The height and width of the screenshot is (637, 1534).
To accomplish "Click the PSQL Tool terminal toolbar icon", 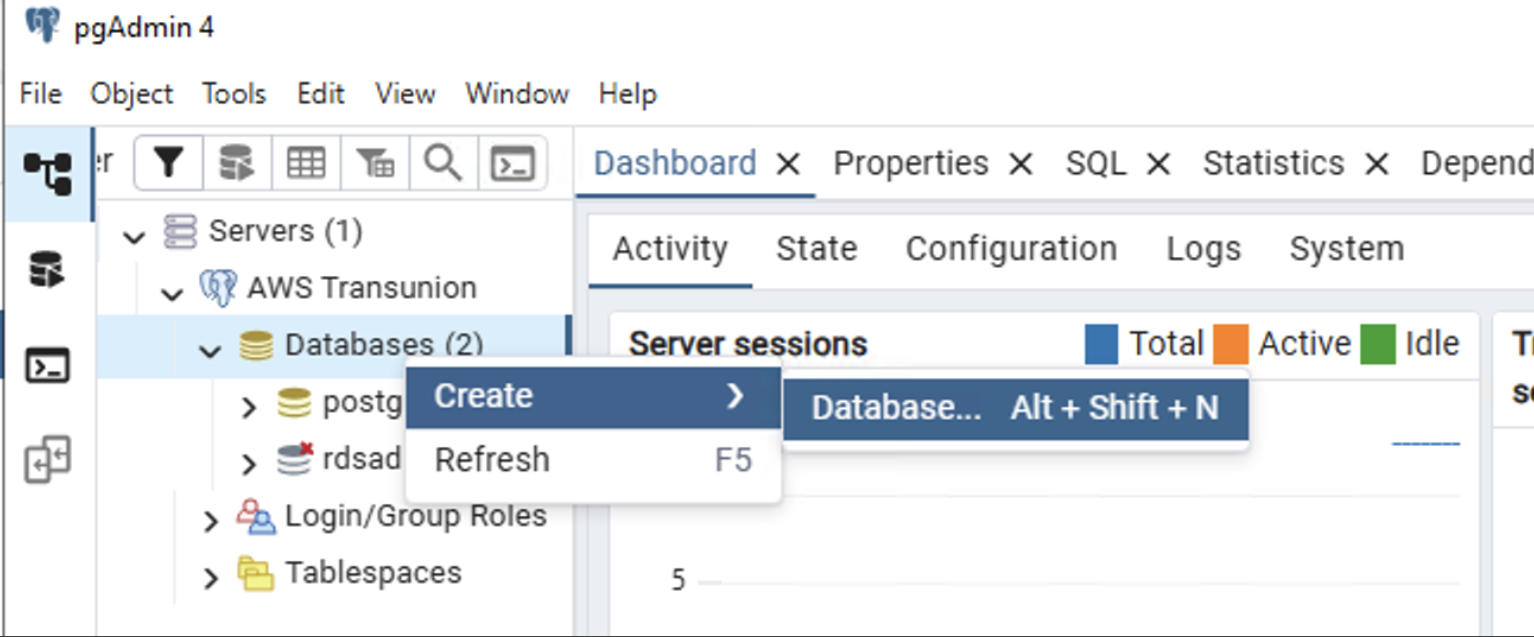I will [x=512, y=163].
